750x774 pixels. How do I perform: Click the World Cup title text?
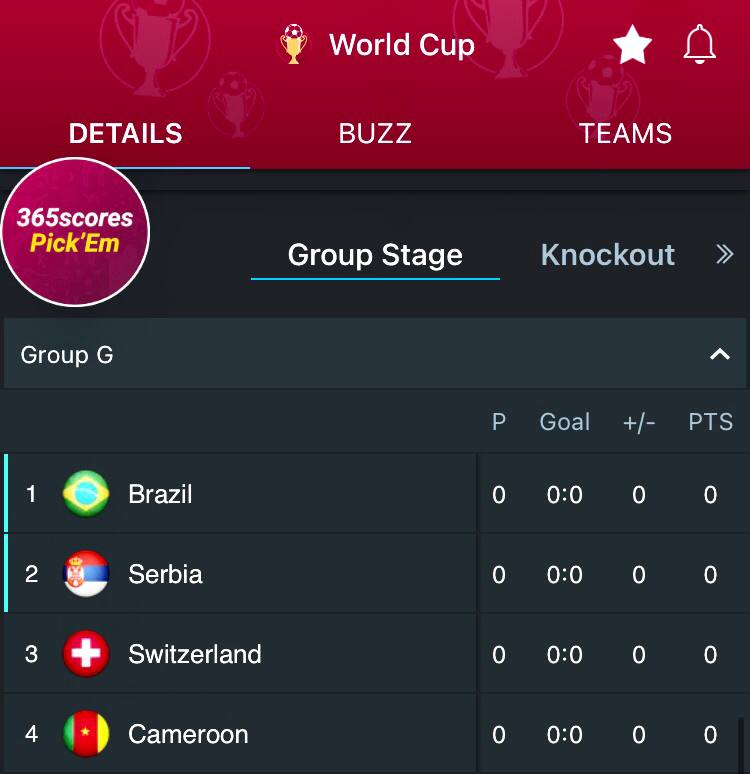(401, 45)
